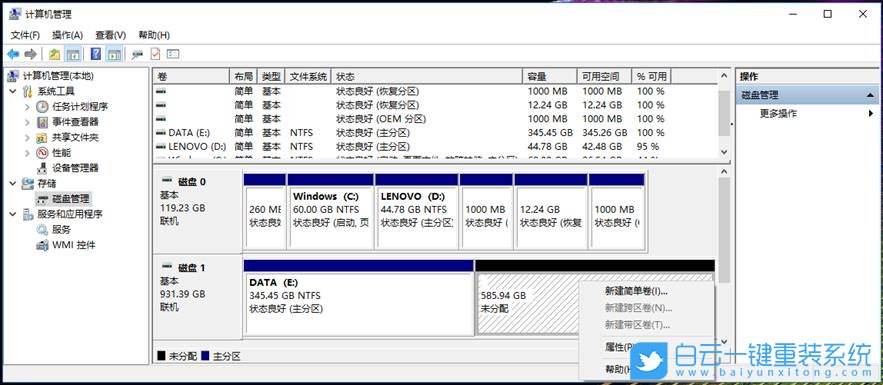Click the disk view scroll up arrow
The width and height of the screenshot is (883, 385).
[724, 172]
